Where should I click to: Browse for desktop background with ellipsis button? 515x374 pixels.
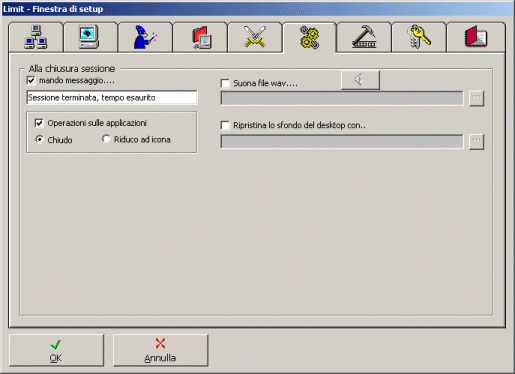(476, 142)
